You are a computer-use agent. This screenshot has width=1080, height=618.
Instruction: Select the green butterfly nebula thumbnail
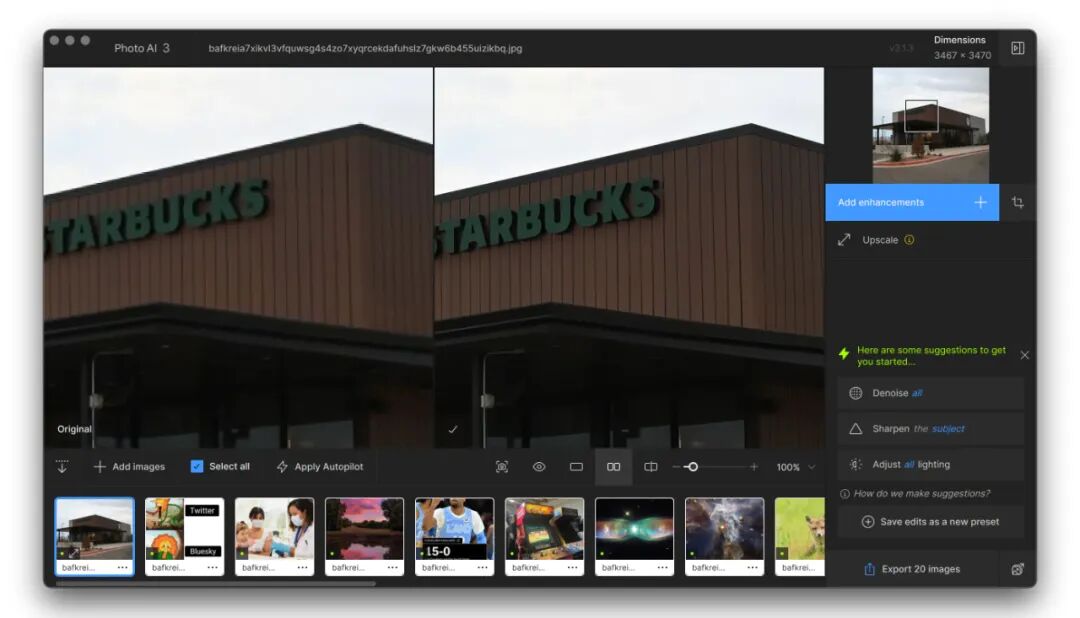(x=634, y=536)
